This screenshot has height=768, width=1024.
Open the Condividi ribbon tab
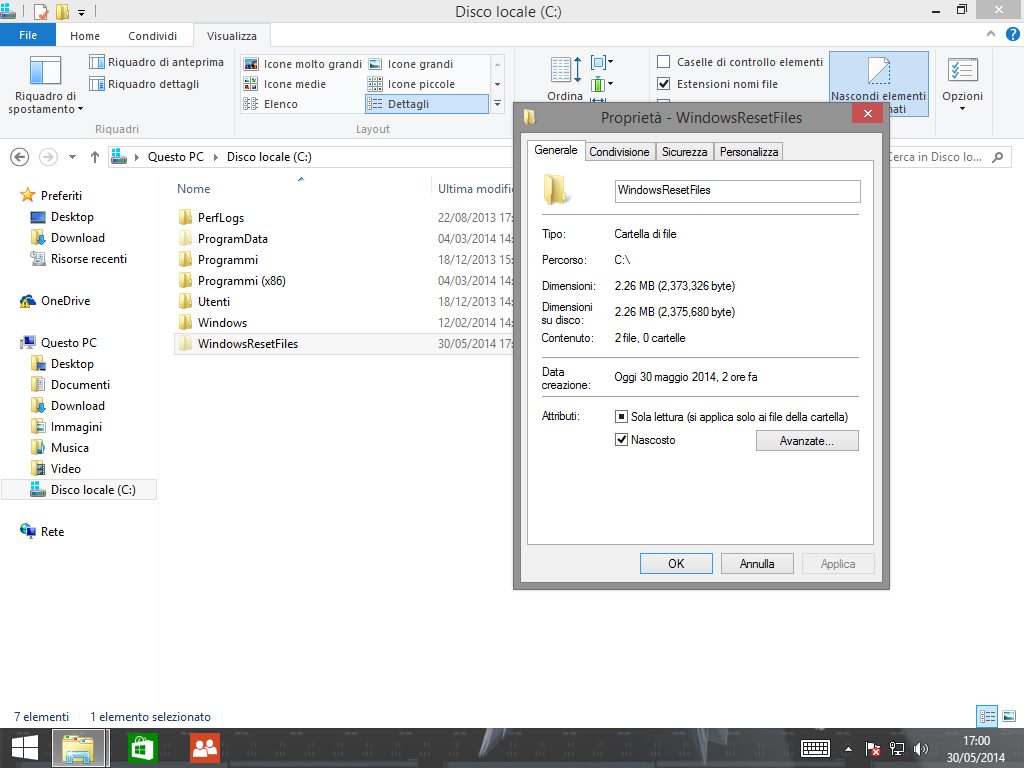[x=152, y=36]
